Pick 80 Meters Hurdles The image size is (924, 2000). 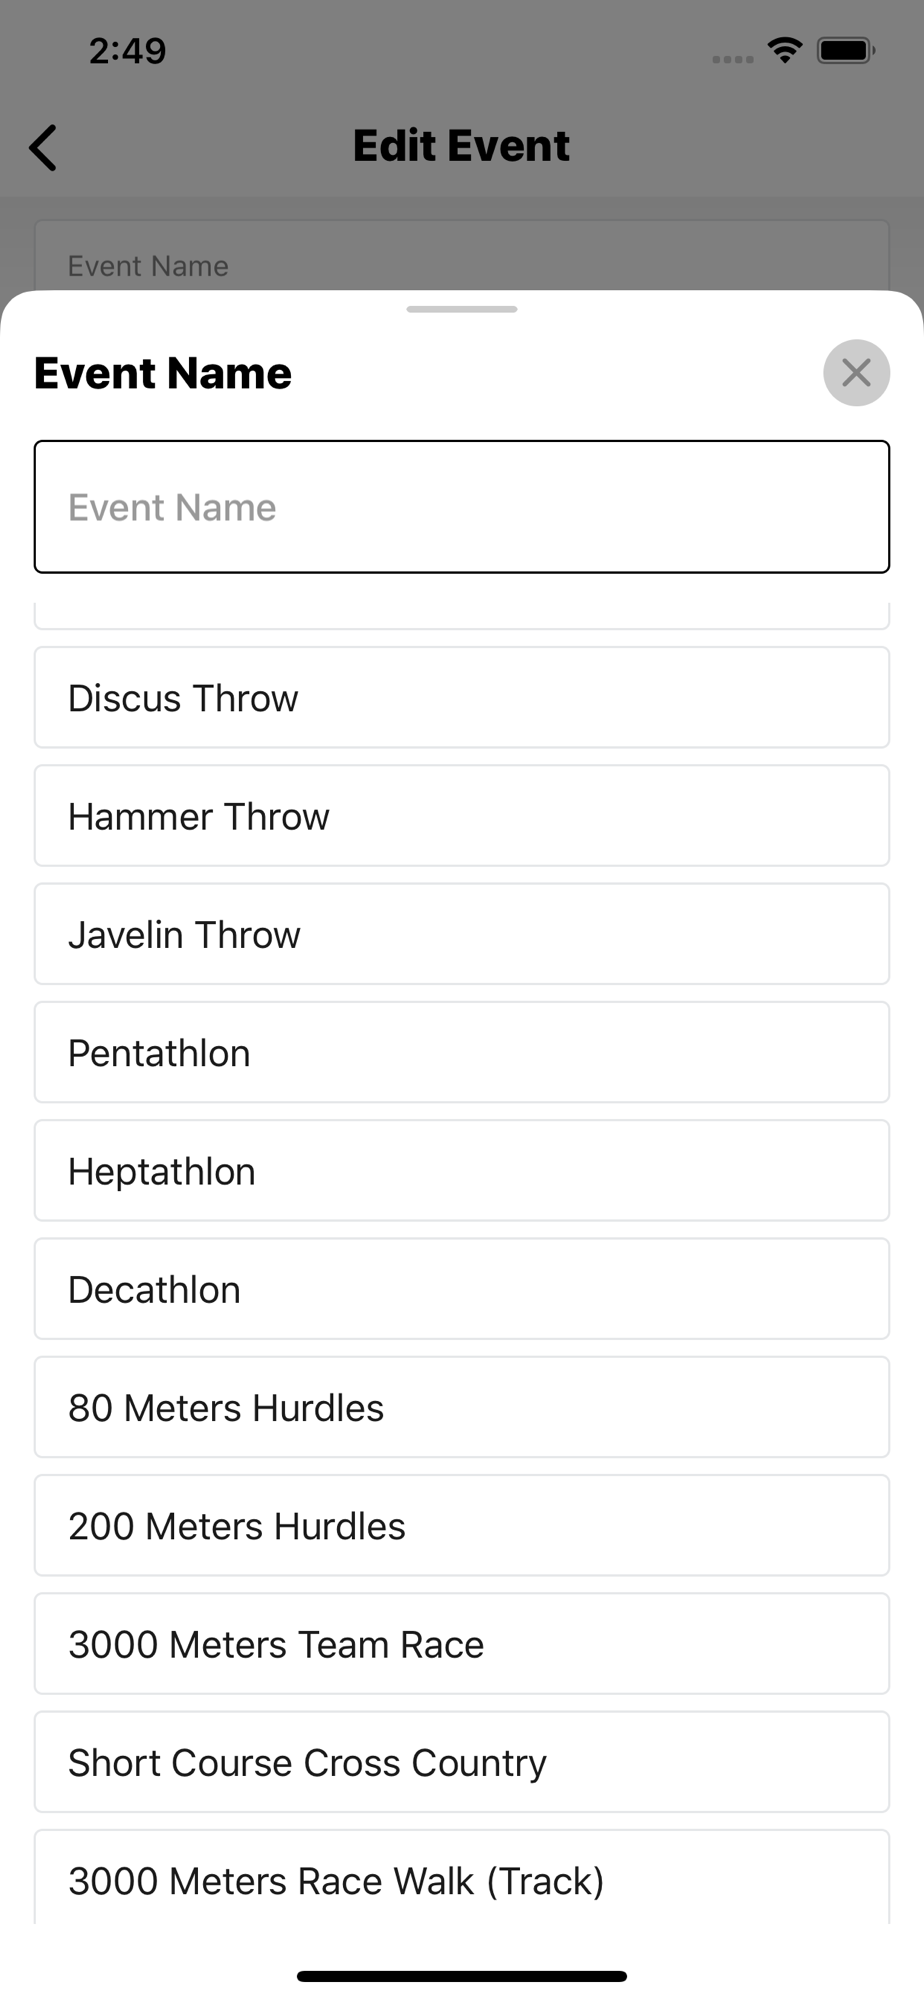pos(462,1407)
